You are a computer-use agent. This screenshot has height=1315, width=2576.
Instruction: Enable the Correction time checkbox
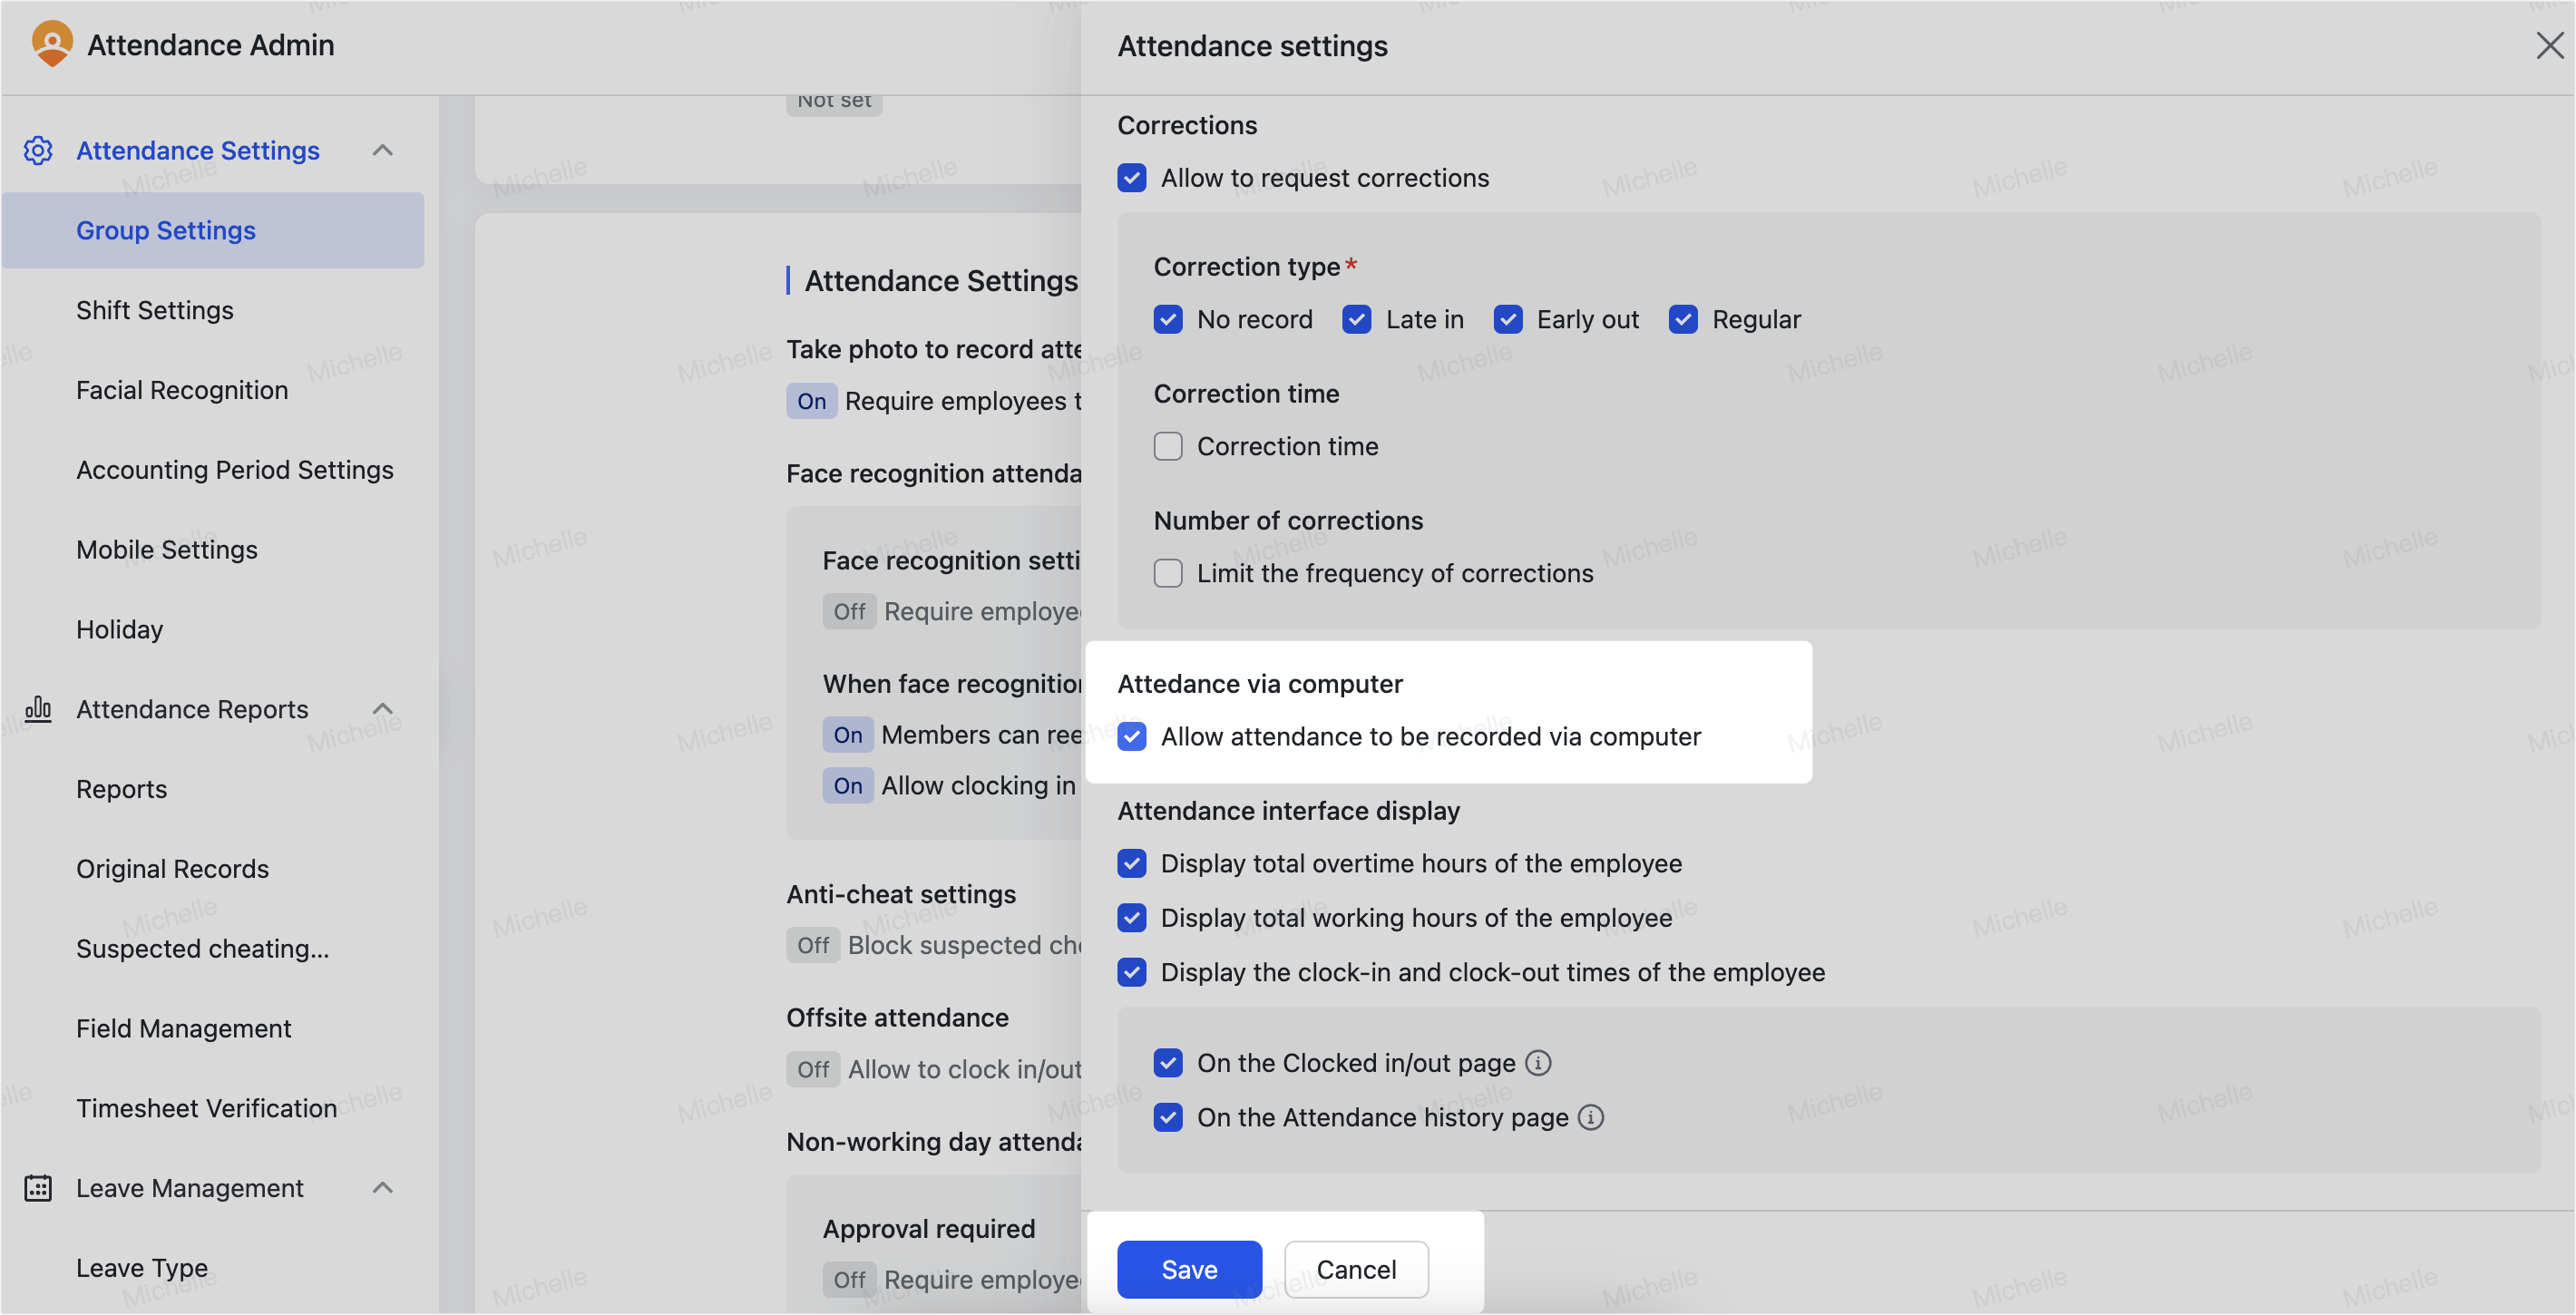(1167, 446)
